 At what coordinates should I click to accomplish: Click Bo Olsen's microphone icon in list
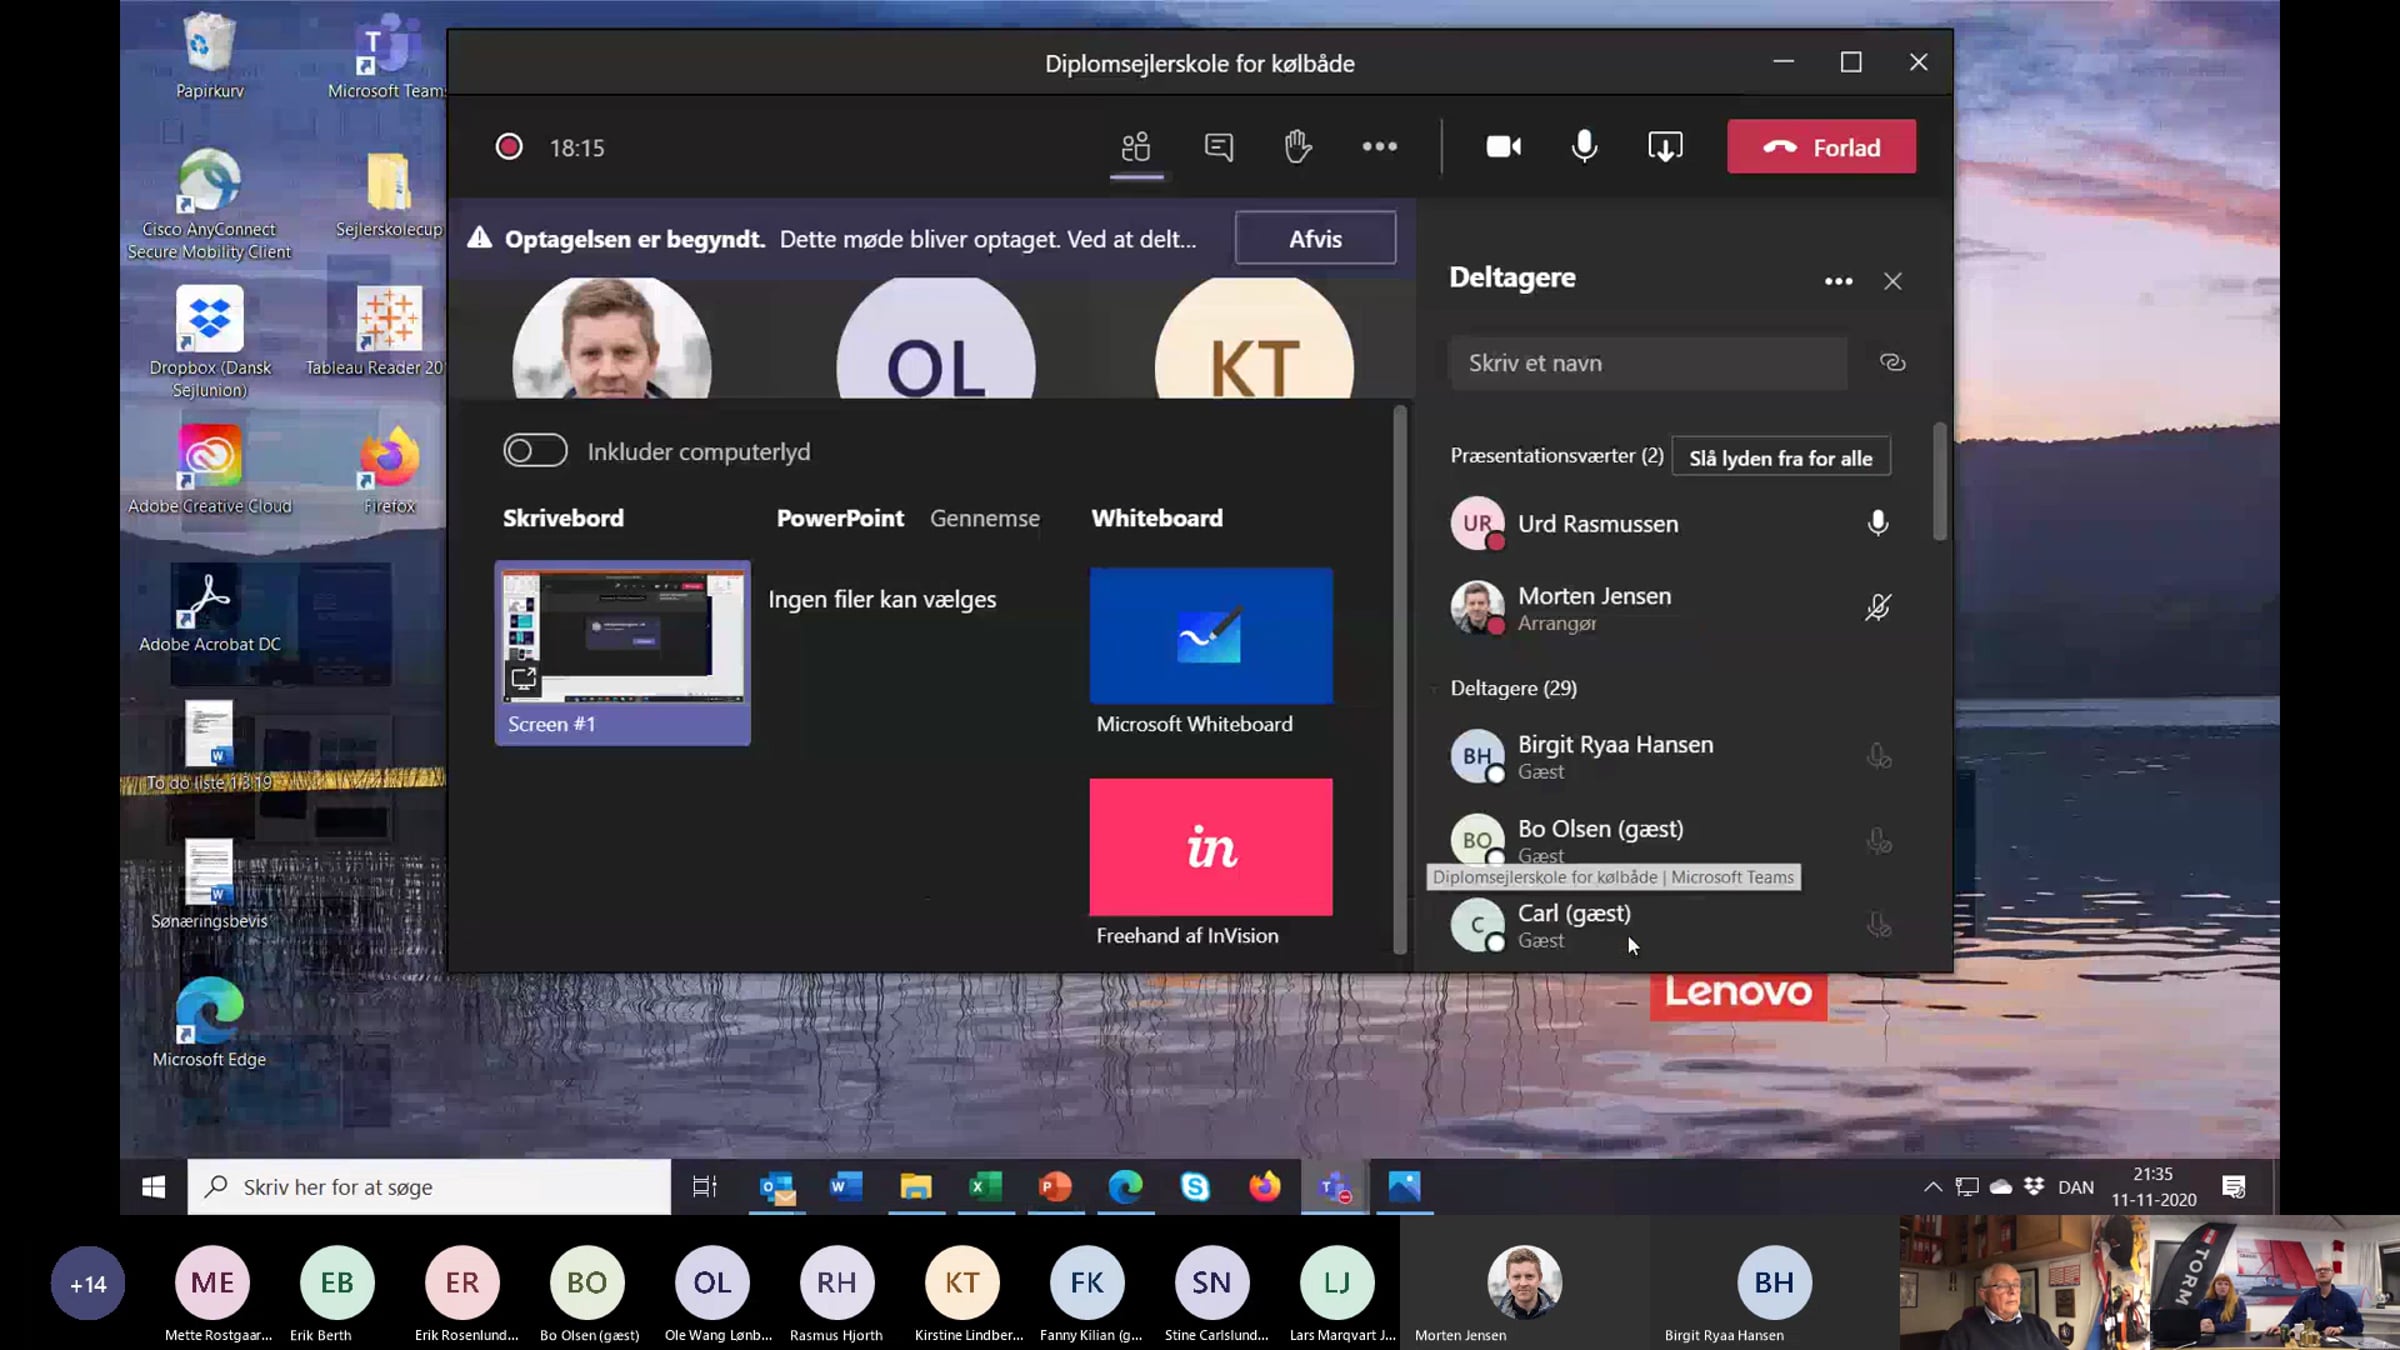pos(1878,840)
